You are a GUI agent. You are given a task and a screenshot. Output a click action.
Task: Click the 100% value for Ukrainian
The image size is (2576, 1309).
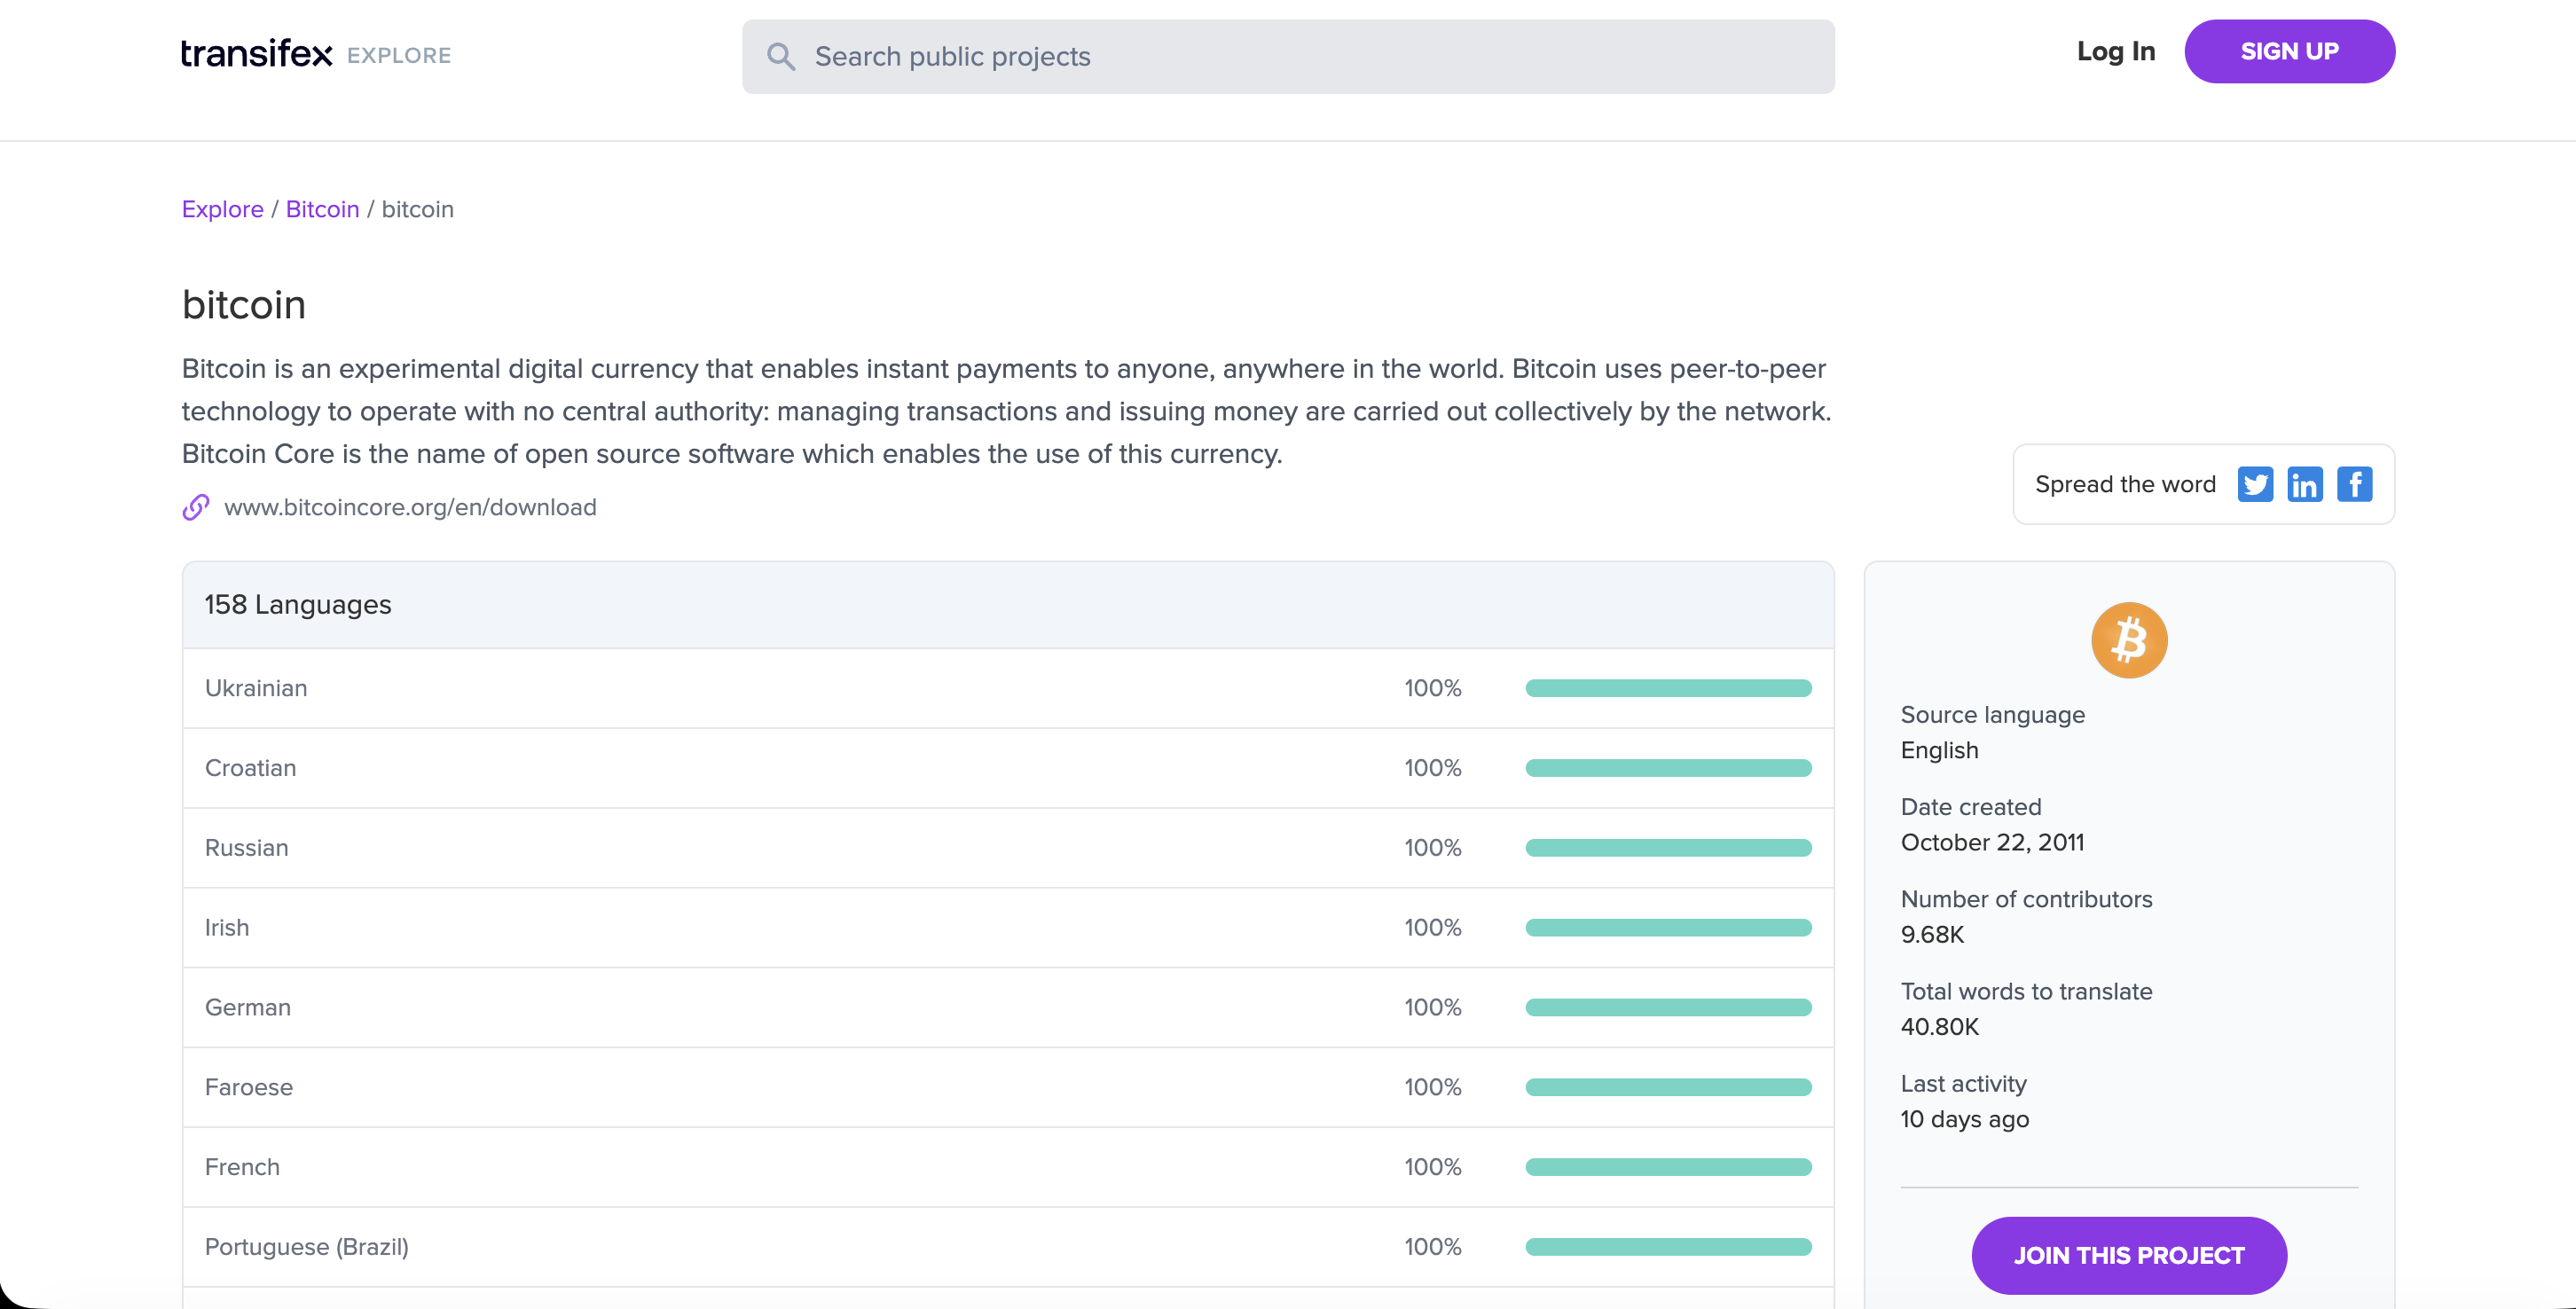point(1432,688)
